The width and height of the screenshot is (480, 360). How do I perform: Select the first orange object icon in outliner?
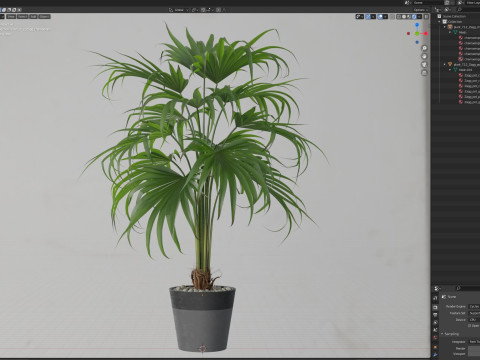click(450, 27)
